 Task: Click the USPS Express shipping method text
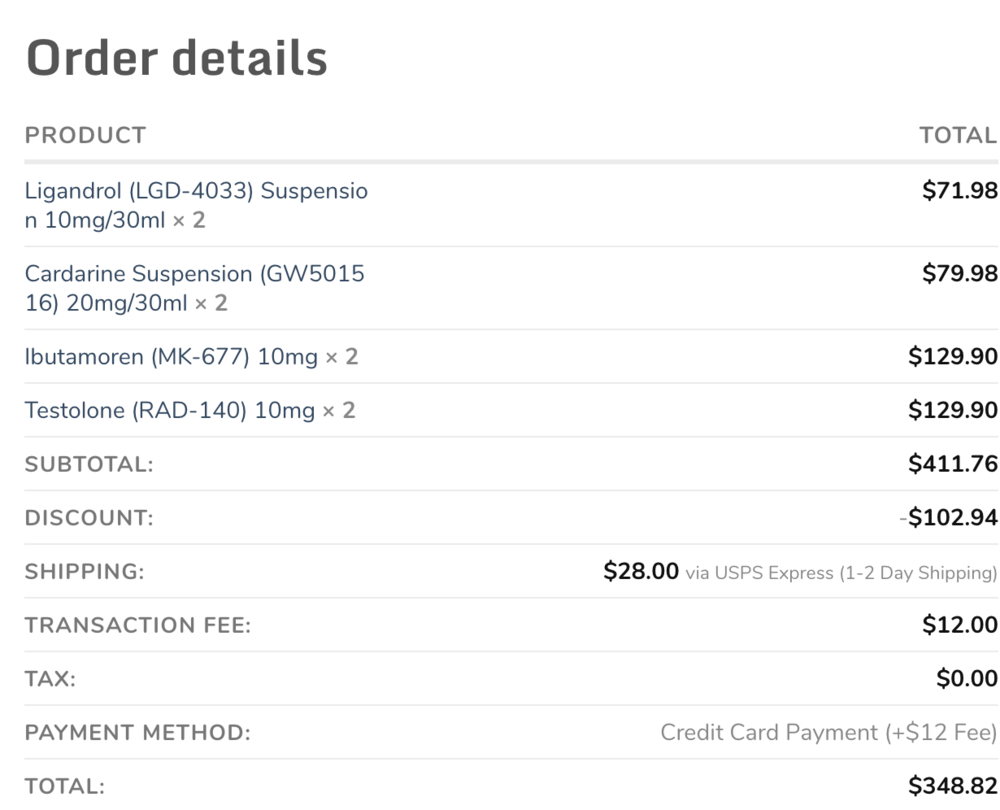841,573
